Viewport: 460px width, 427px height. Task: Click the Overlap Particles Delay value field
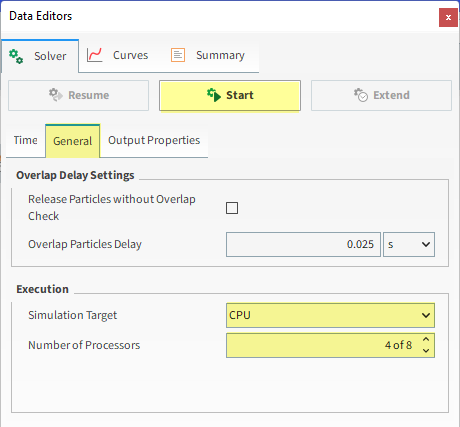303,245
